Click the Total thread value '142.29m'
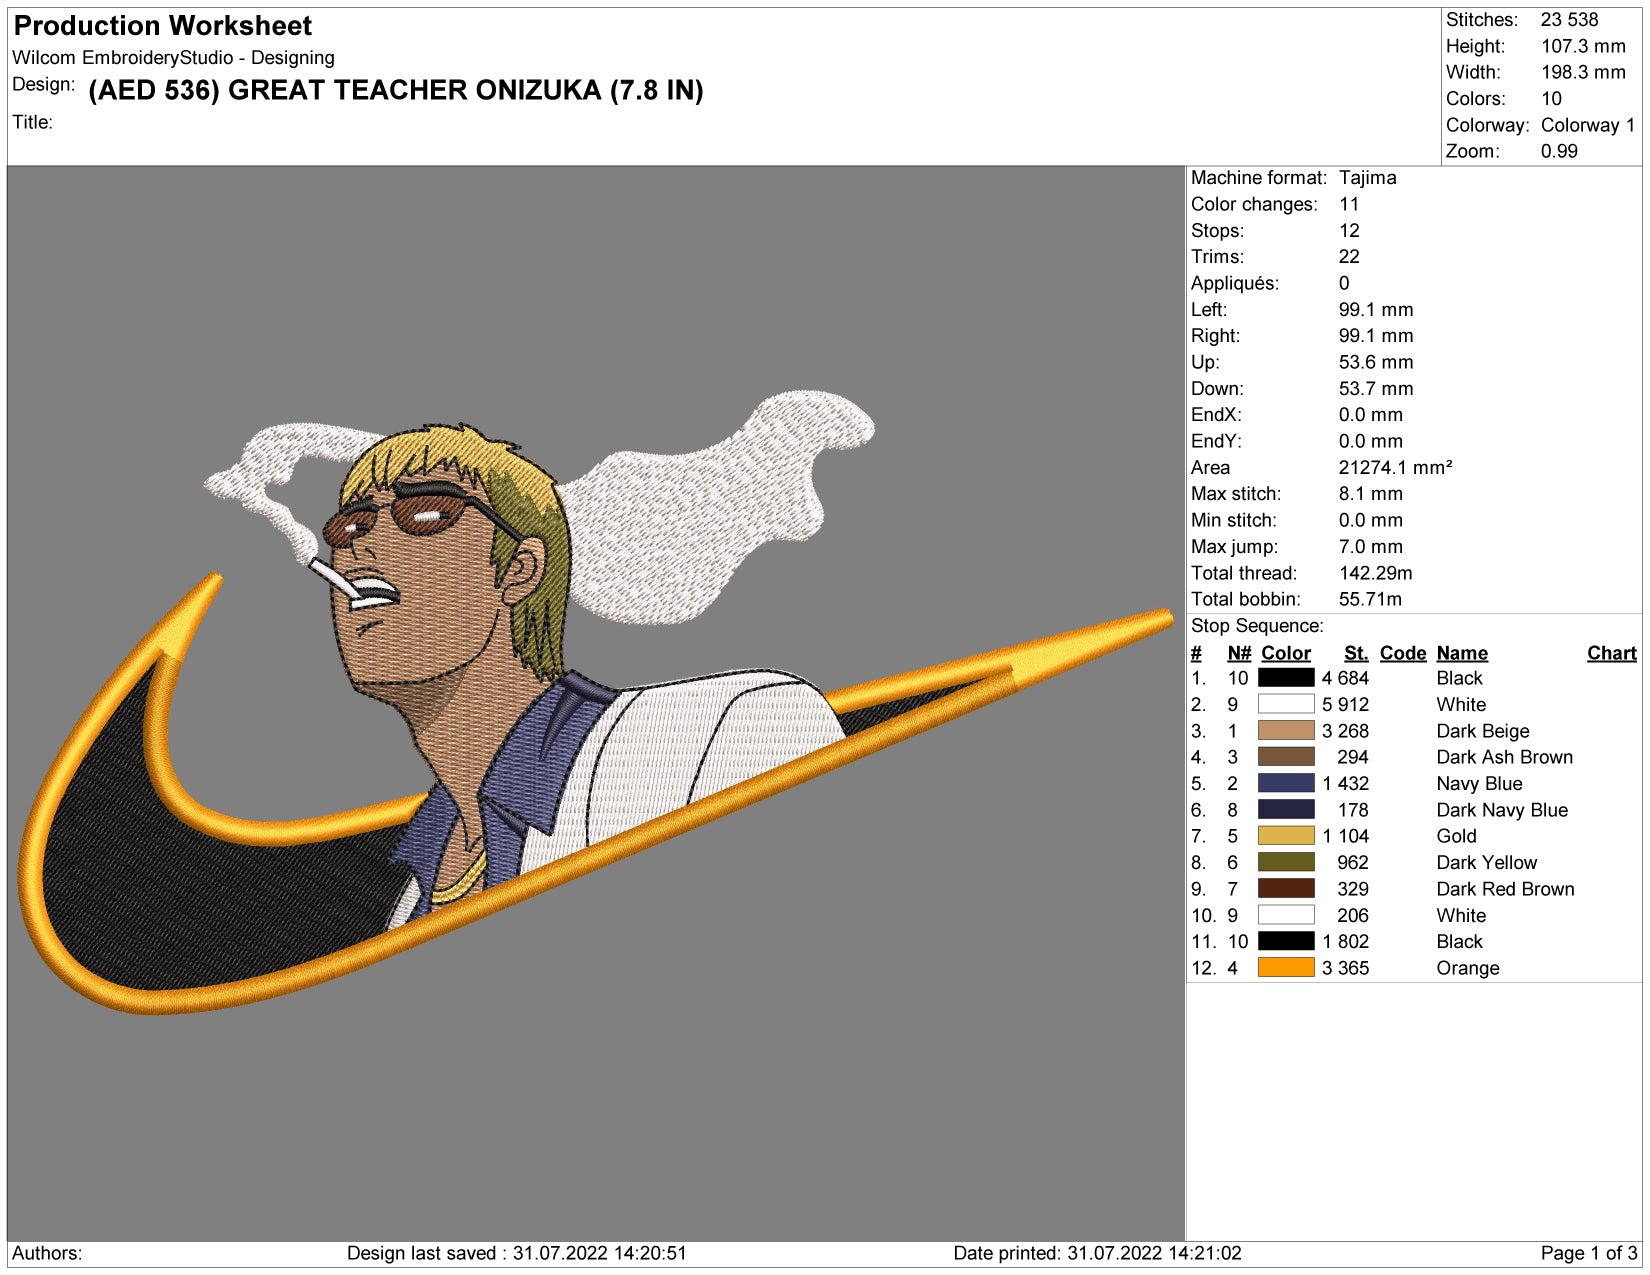This screenshot has width=1650, height=1275. tap(1376, 573)
